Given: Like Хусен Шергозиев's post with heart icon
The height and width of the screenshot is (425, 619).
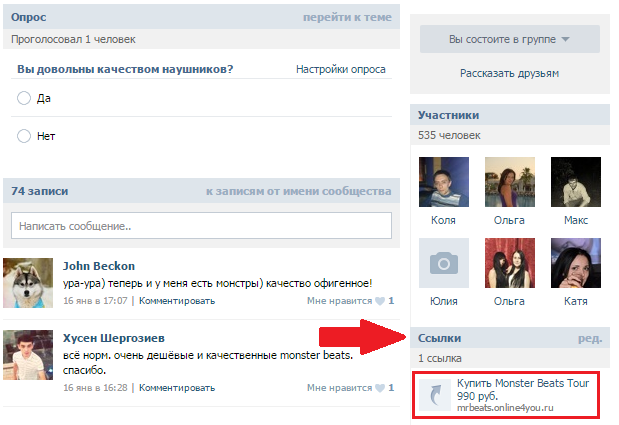Looking at the screenshot, I should (x=380, y=388).
